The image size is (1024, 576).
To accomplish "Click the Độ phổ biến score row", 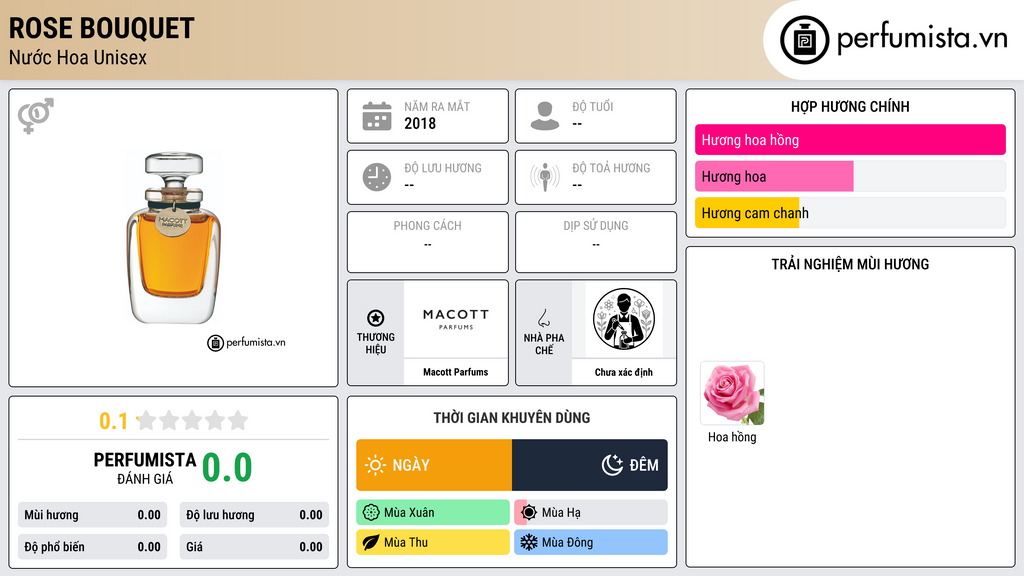I will [93, 547].
